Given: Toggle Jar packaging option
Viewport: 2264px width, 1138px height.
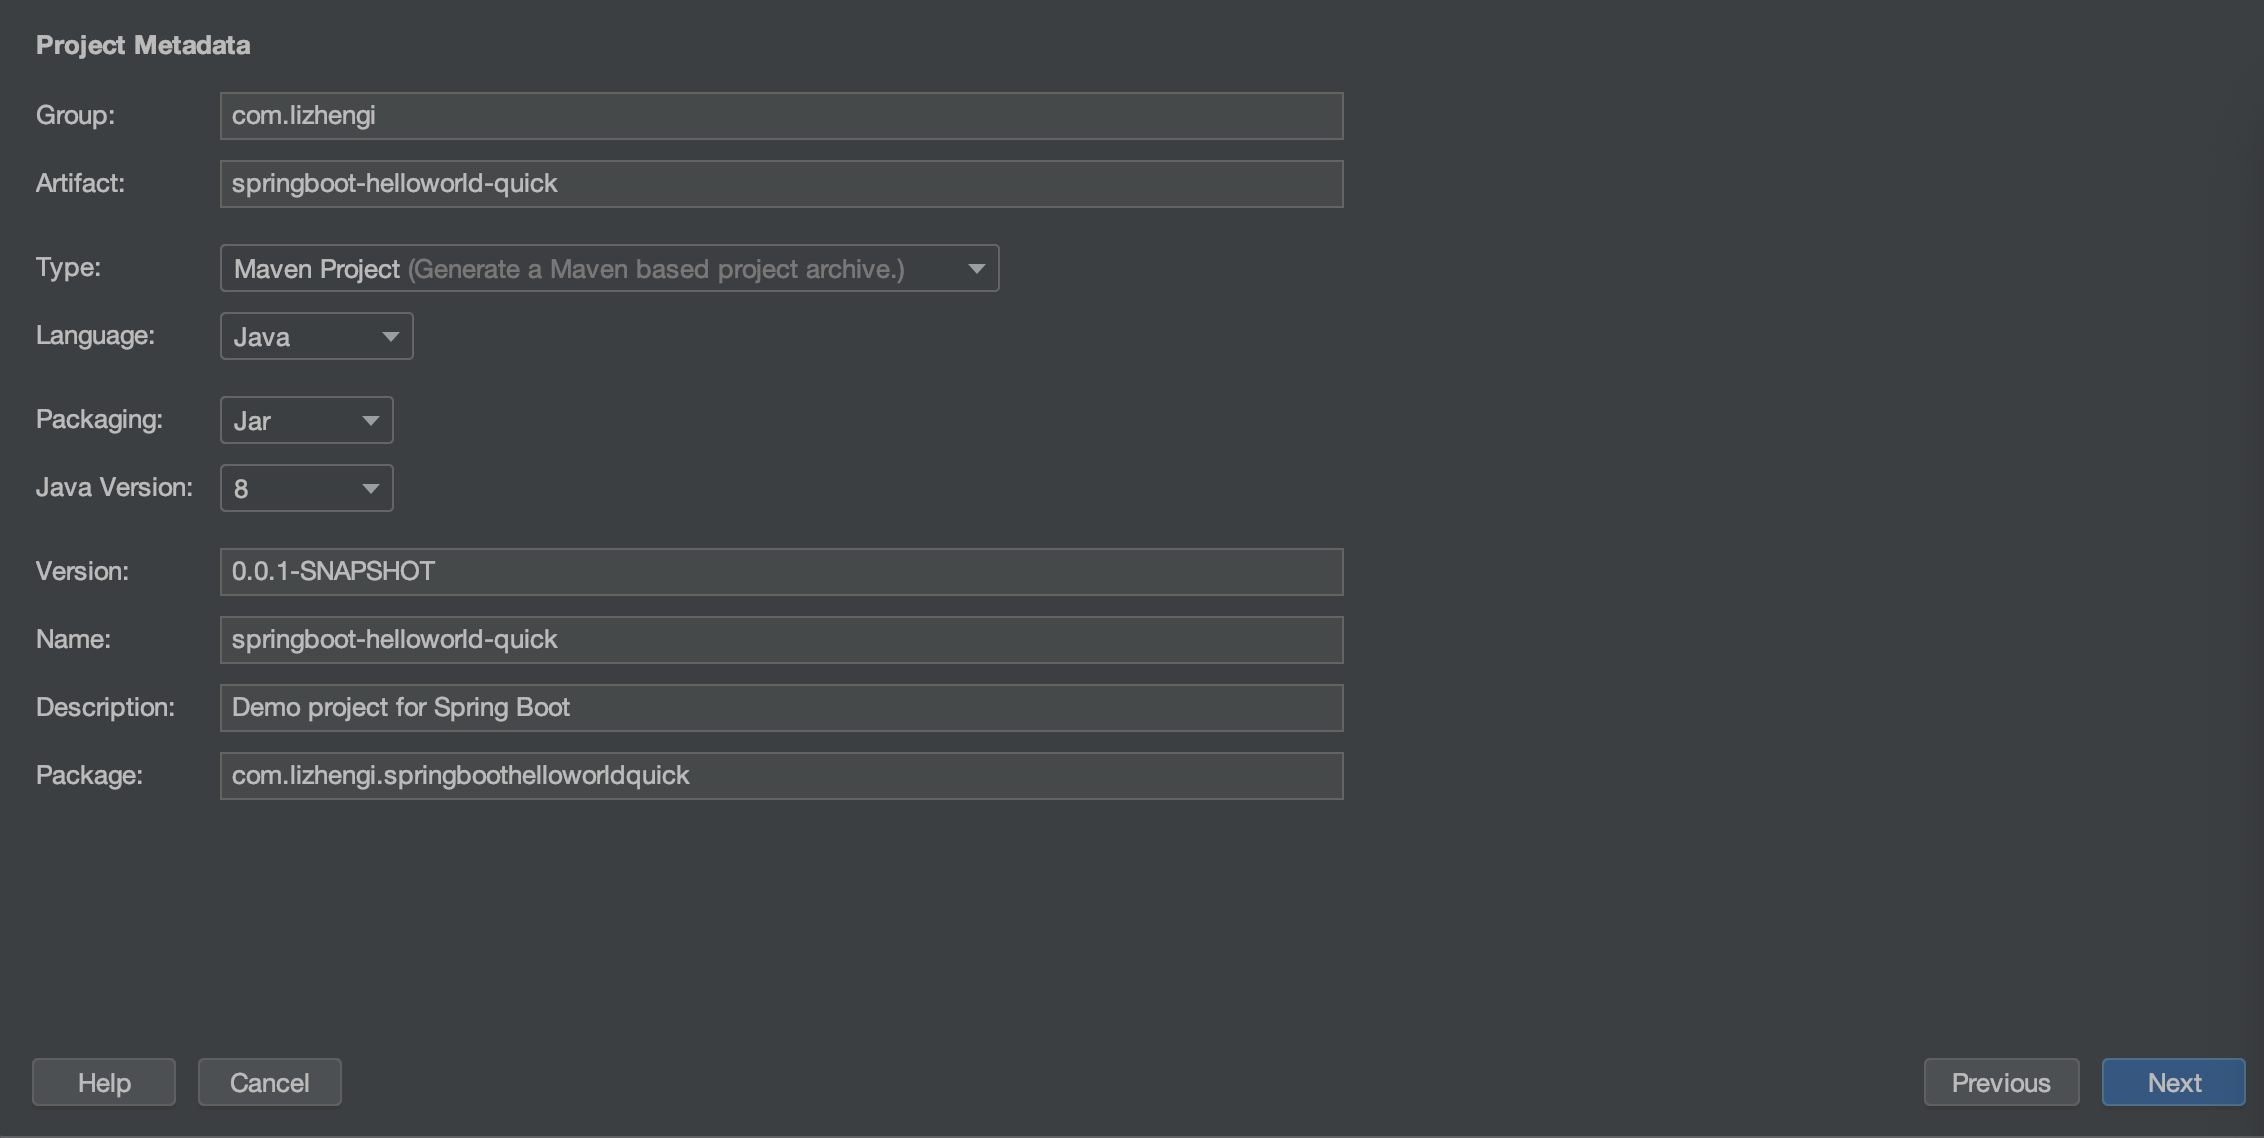Looking at the screenshot, I should 306,419.
